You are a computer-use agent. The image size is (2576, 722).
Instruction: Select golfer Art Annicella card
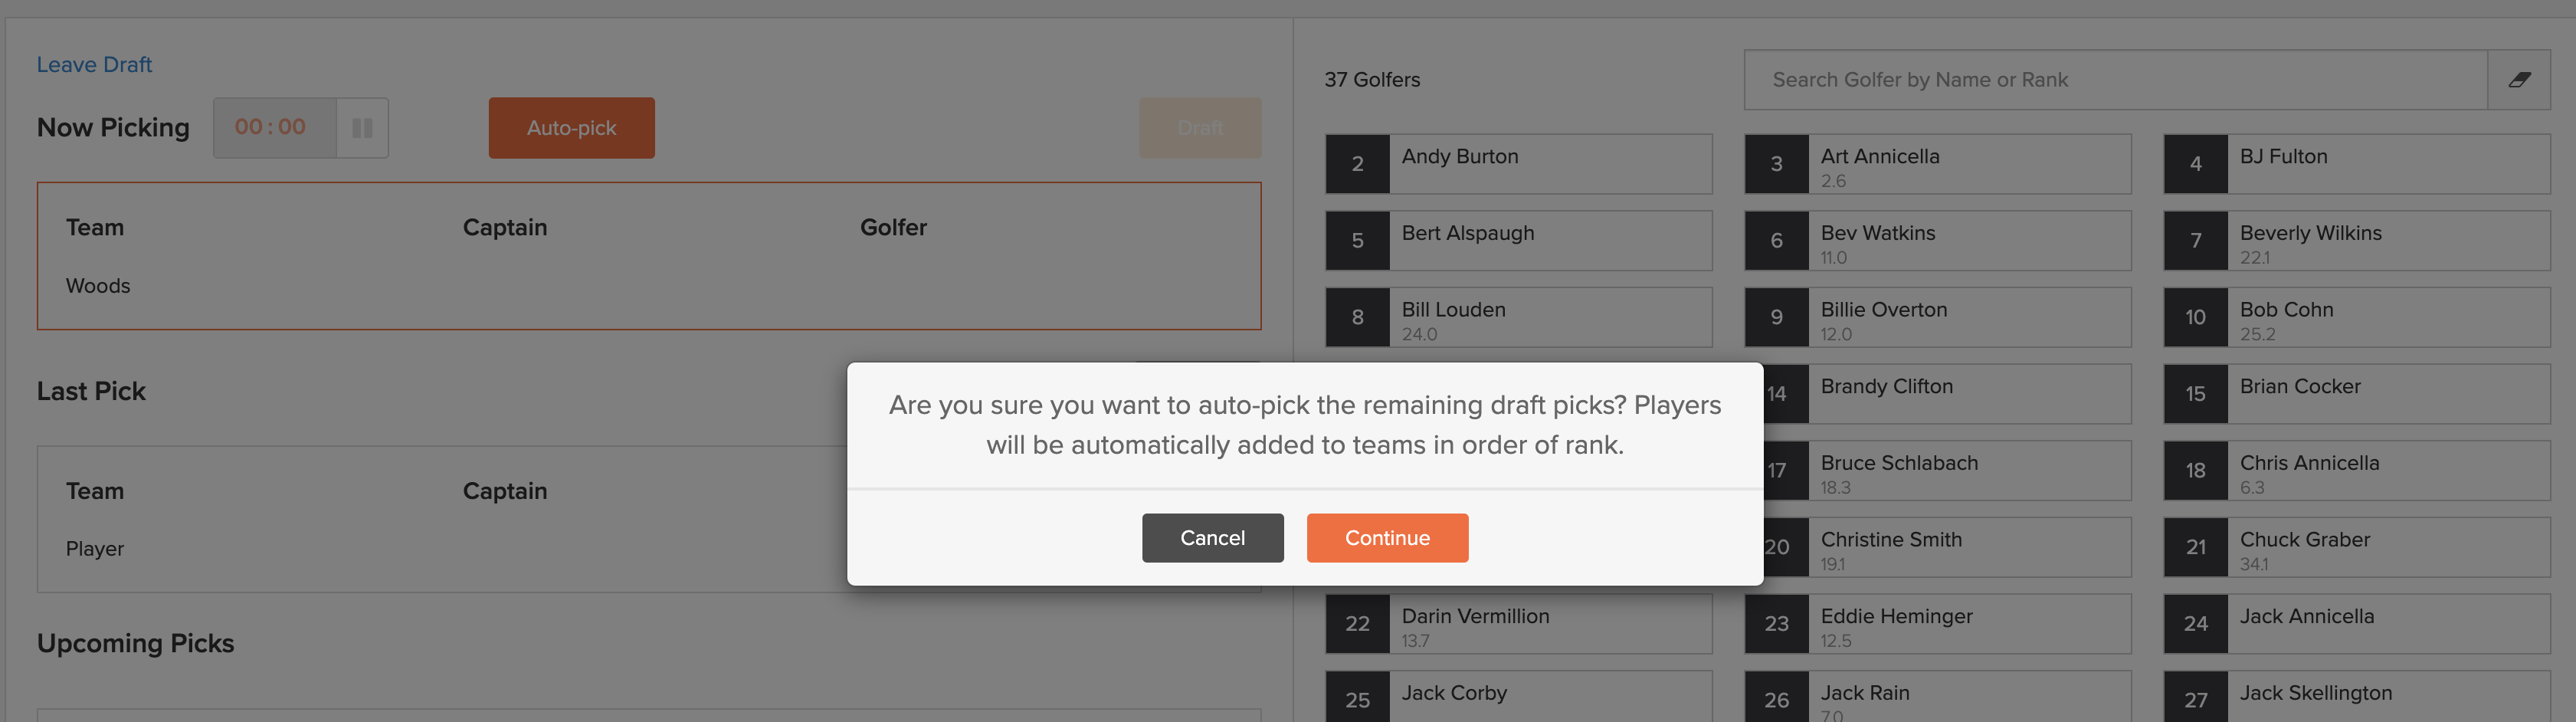tap(1937, 164)
